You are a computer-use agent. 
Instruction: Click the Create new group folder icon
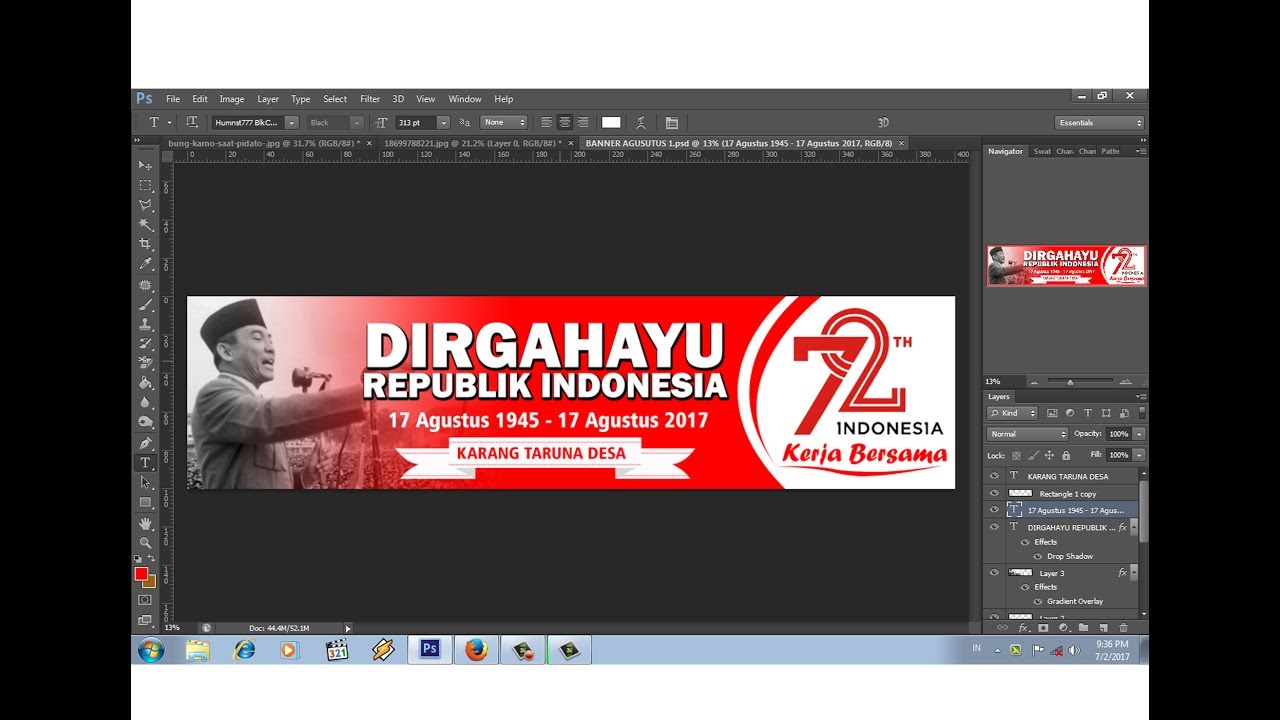(1083, 628)
